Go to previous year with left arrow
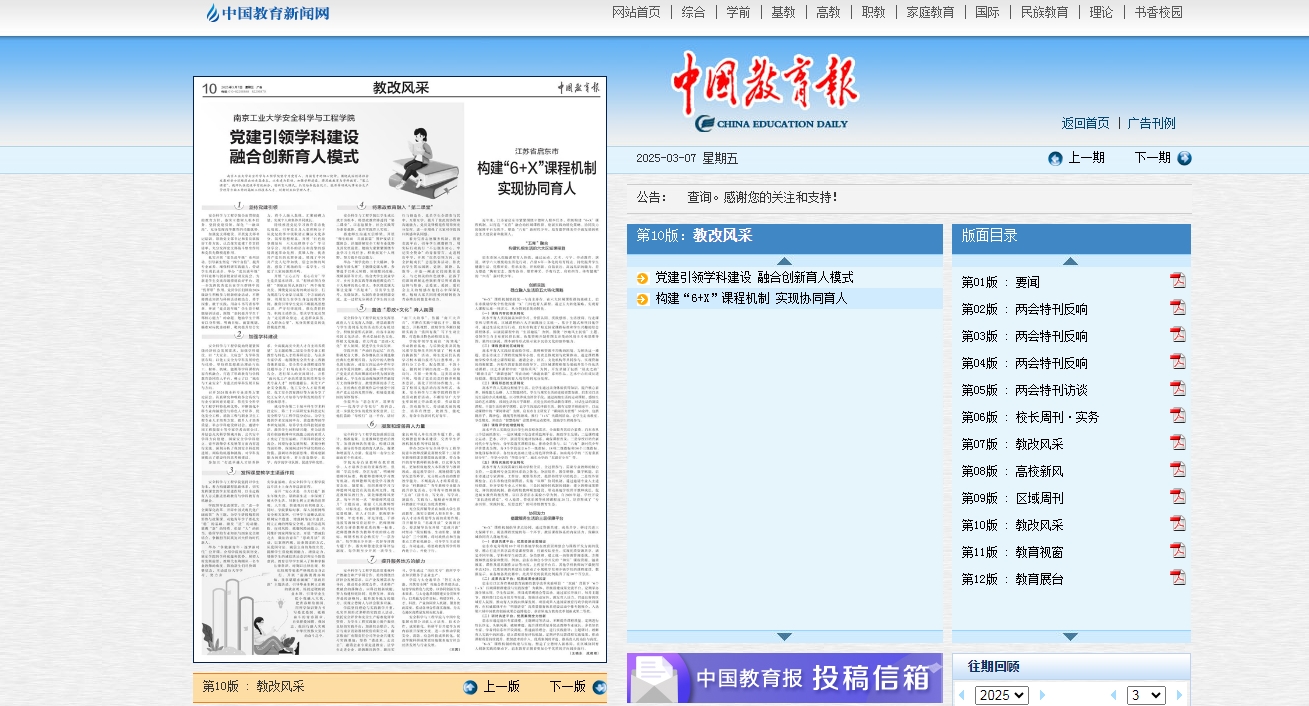Screen dimensions: 1309x706 (962, 695)
